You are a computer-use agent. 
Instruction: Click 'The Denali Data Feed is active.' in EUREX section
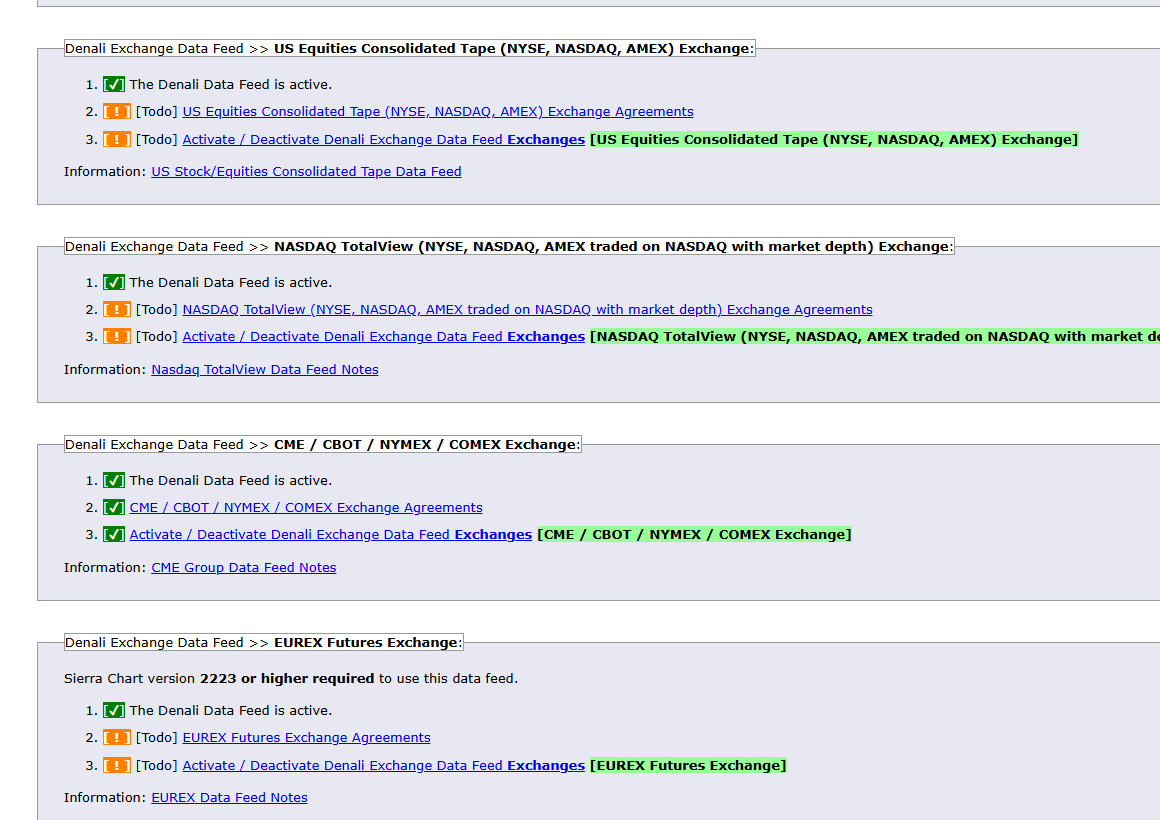point(231,710)
